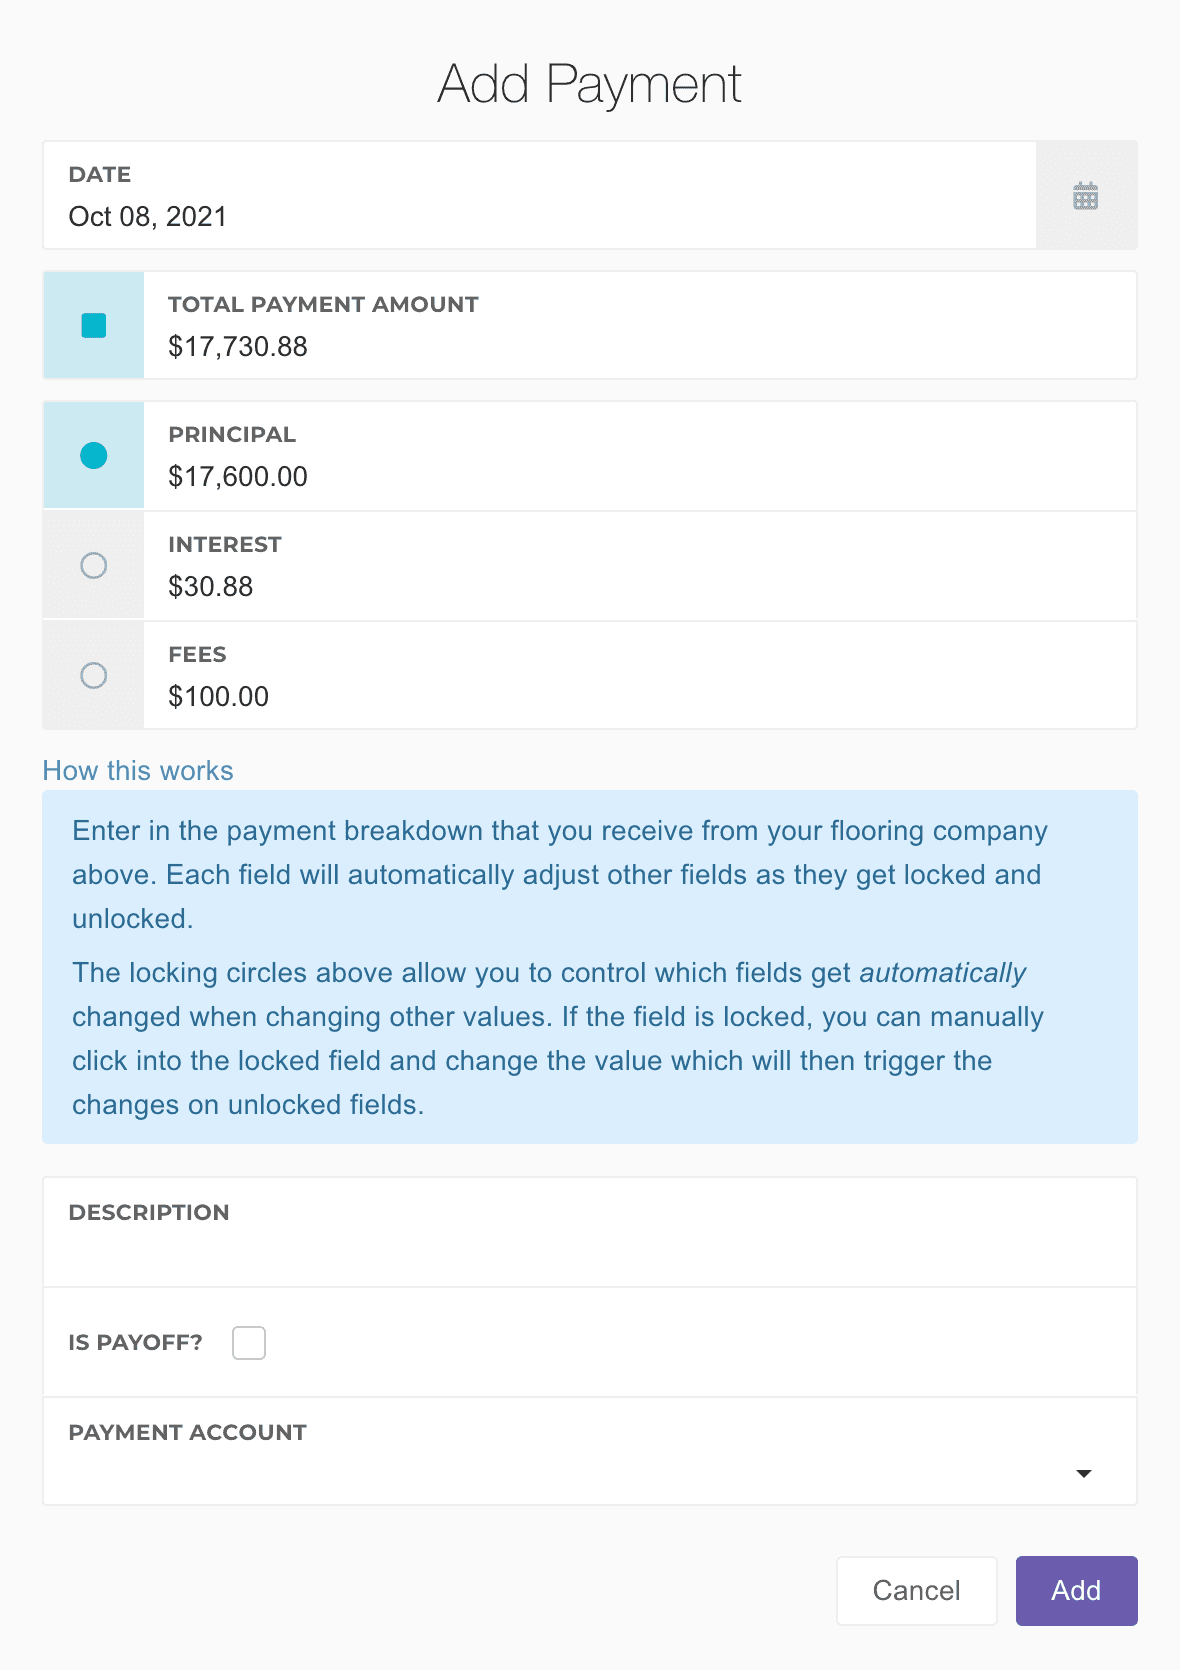
Task: Unlock the Principal locking circle
Action: coord(94,456)
